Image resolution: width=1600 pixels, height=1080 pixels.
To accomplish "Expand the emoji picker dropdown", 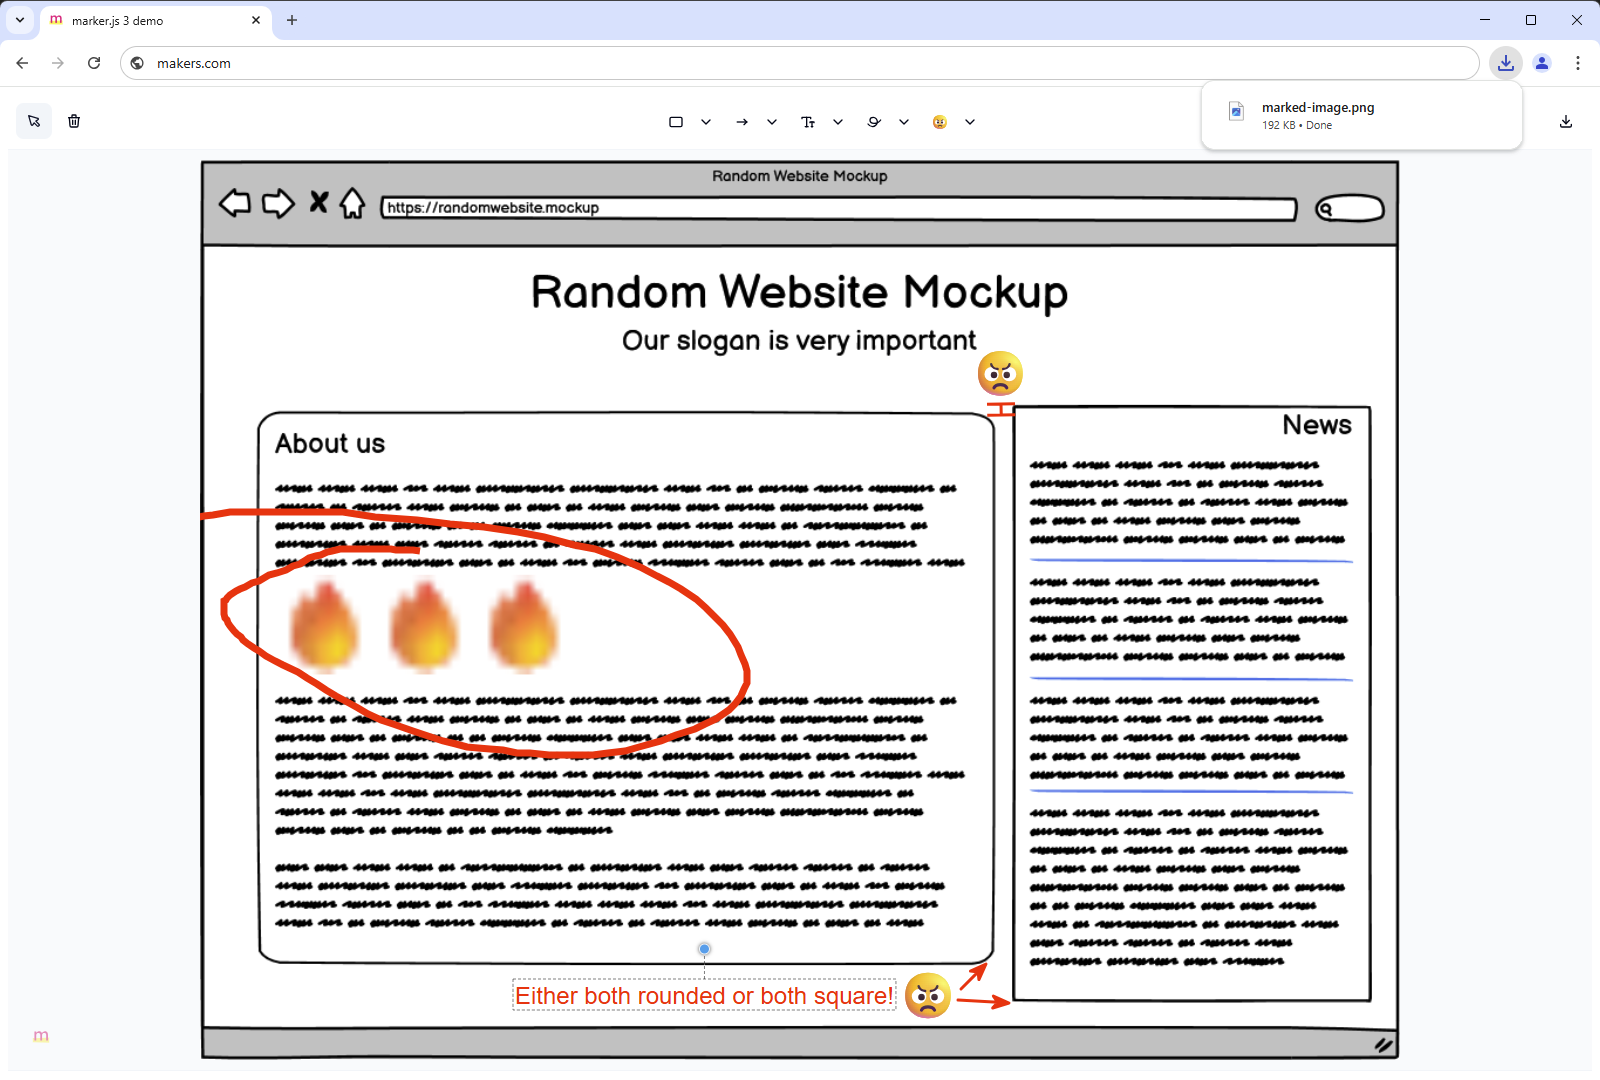I will coord(970,122).
